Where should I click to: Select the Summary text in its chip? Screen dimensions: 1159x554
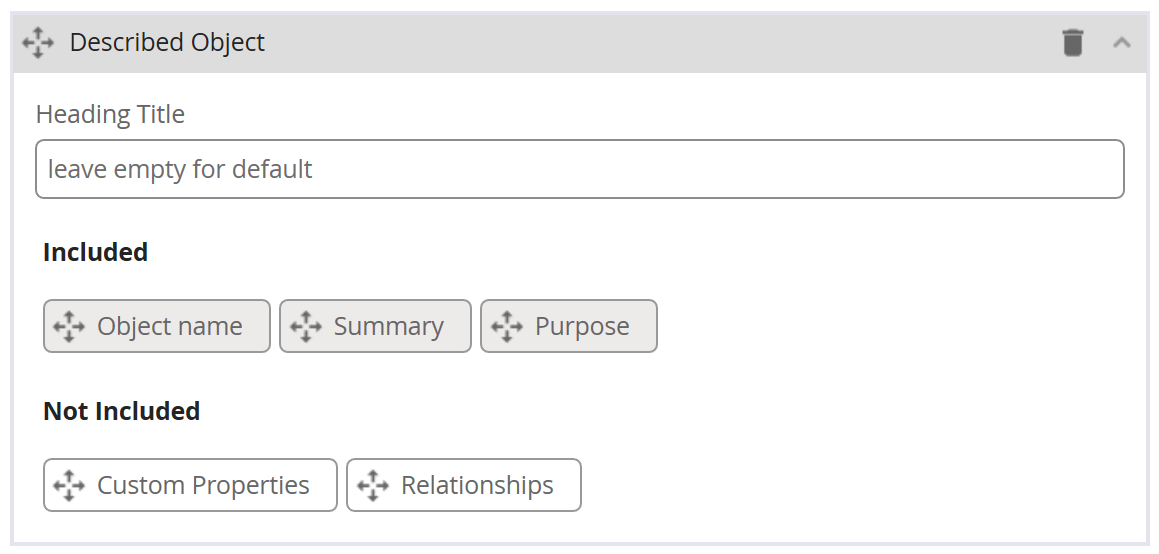coord(388,326)
